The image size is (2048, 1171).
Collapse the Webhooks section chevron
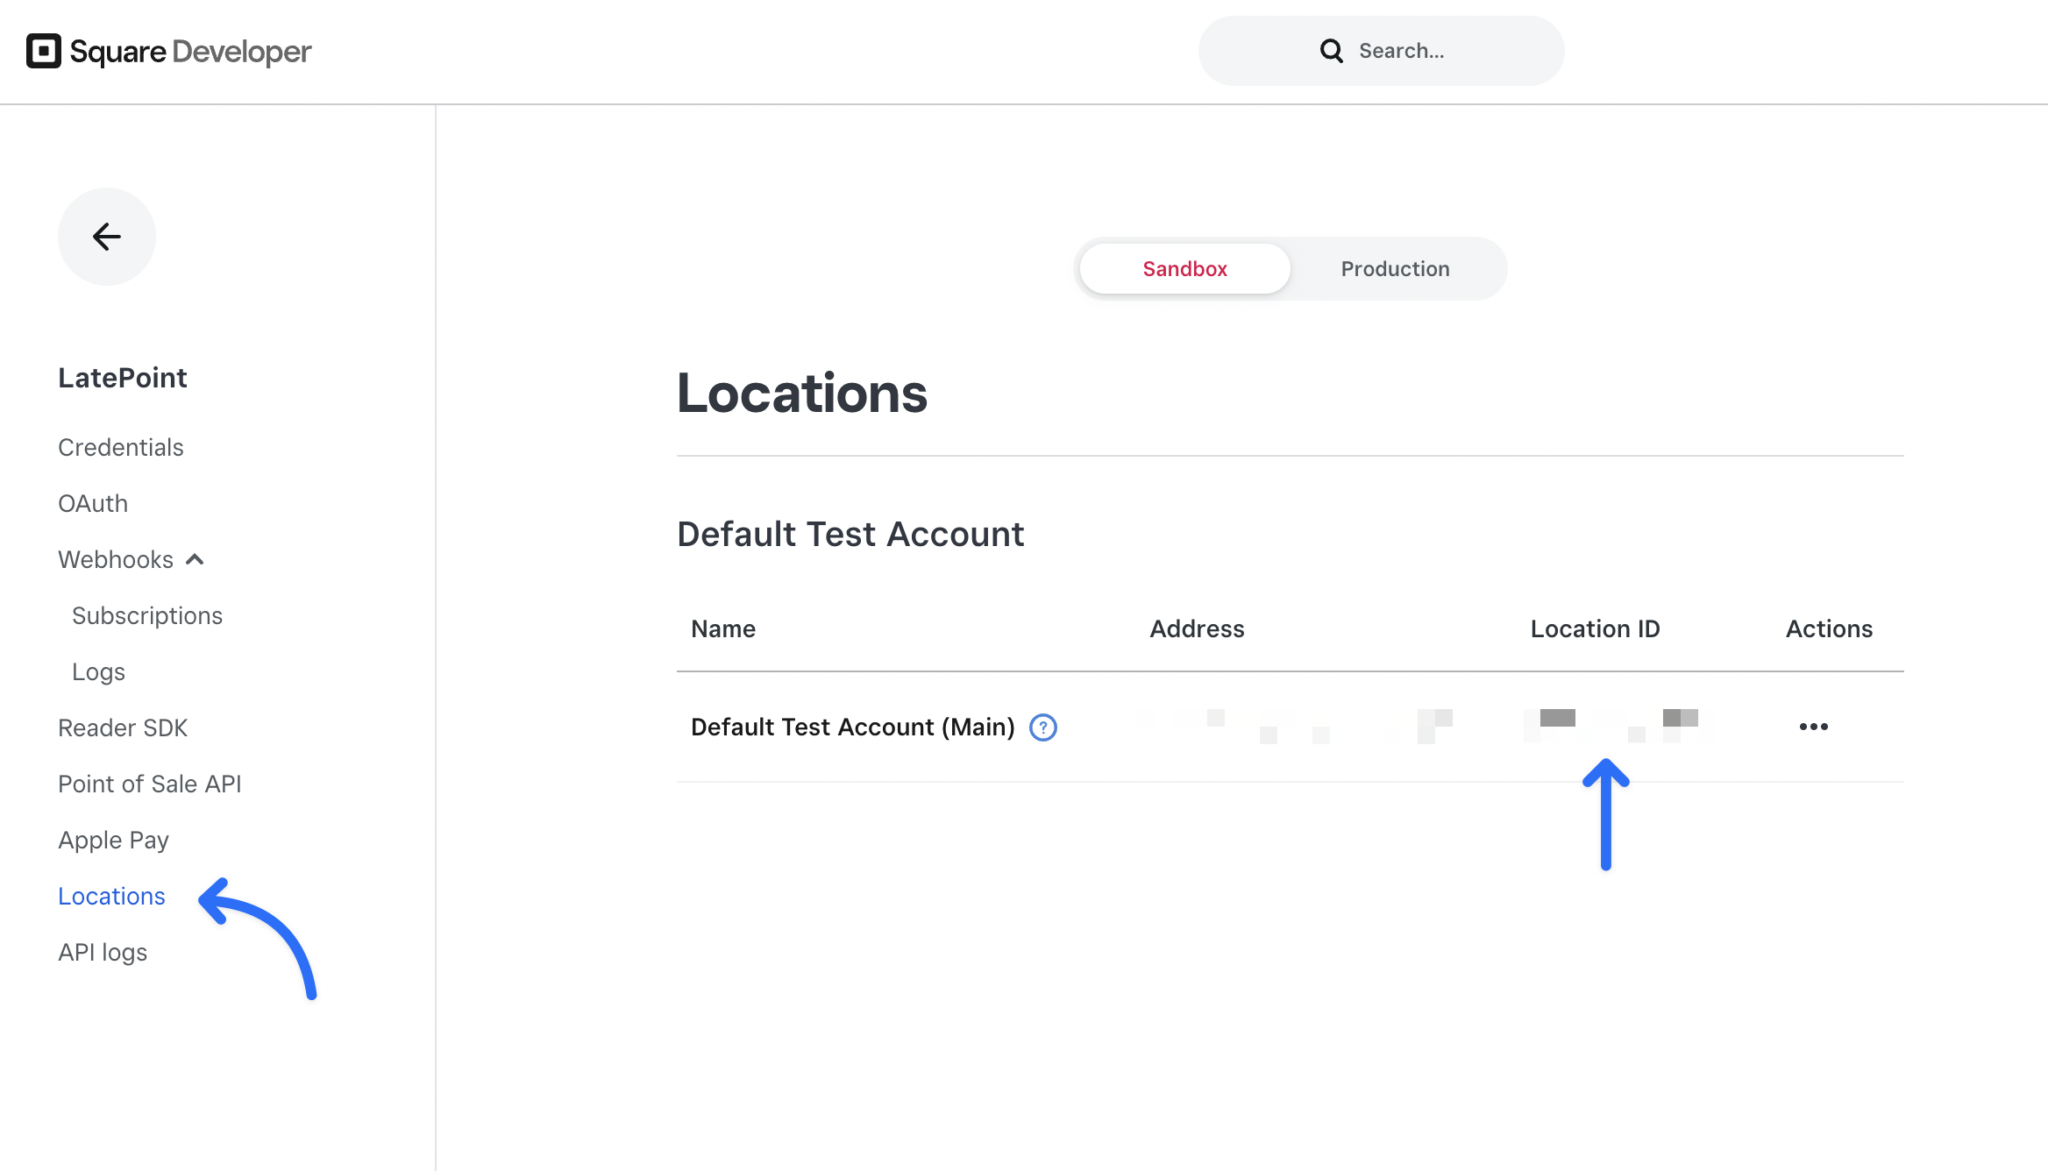[195, 560]
